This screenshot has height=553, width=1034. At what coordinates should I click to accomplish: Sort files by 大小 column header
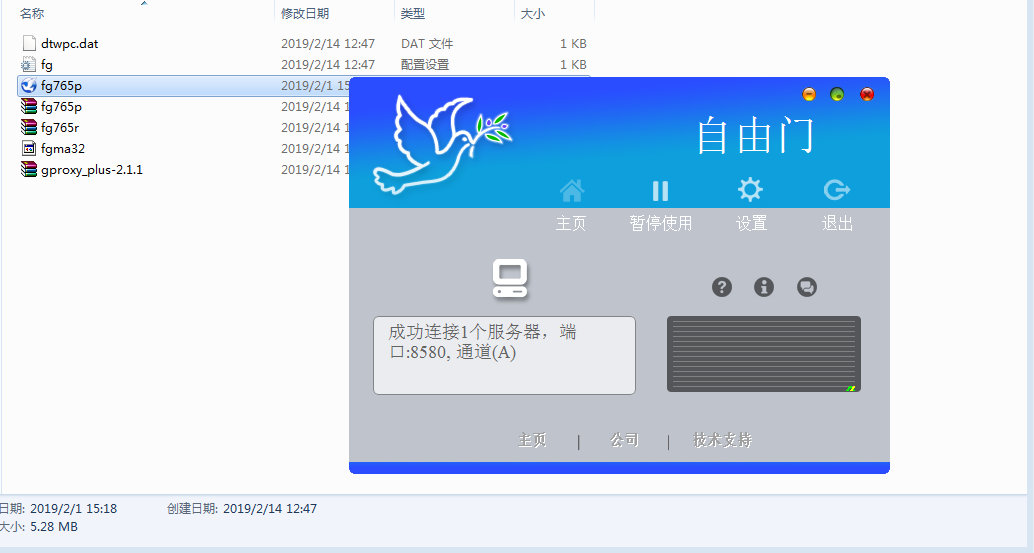[x=533, y=13]
